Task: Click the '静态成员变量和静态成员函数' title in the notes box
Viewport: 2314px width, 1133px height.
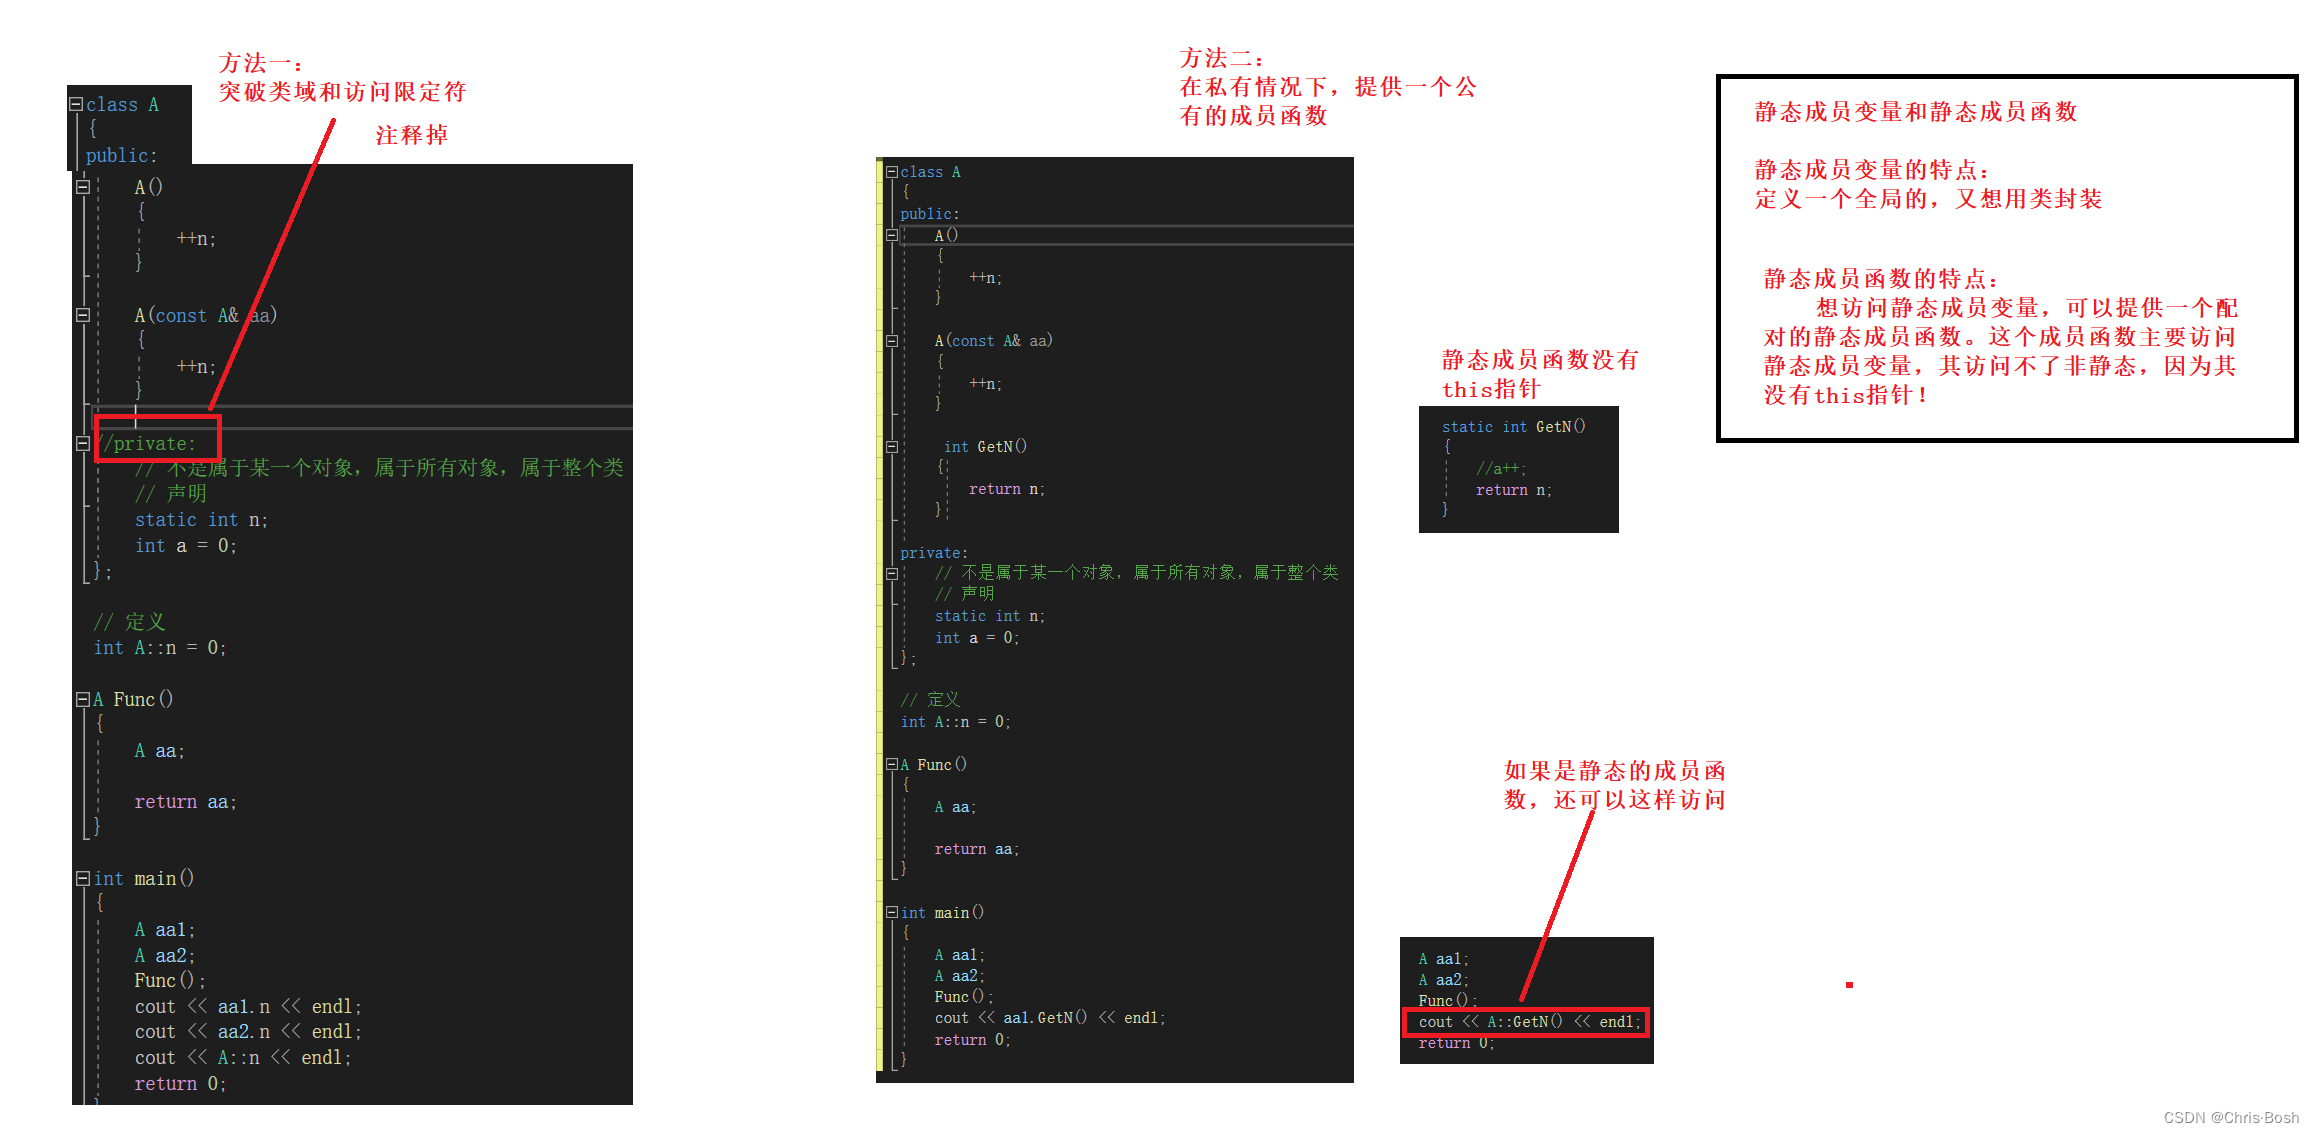Action: [x=1916, y=112]
